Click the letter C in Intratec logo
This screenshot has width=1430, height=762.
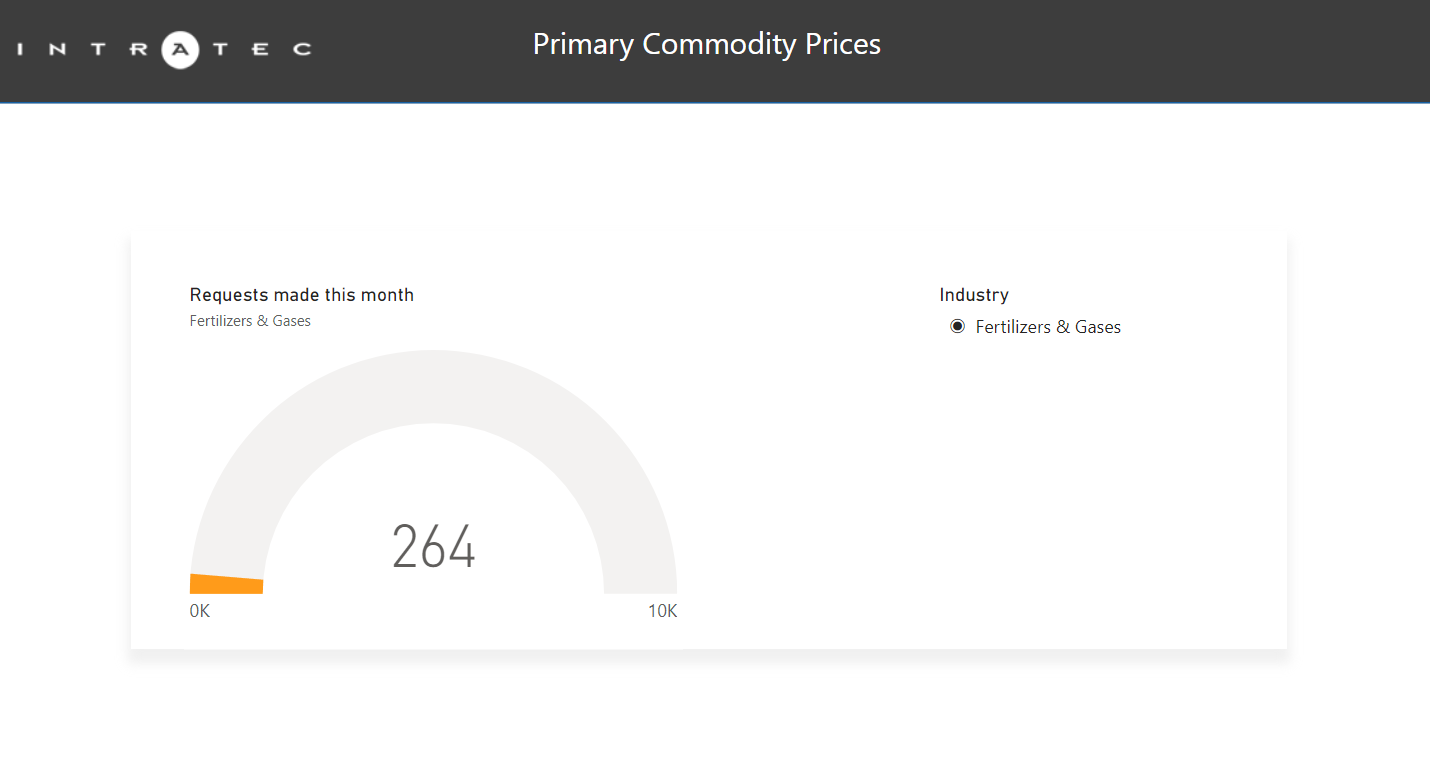(x=302, y=49)
